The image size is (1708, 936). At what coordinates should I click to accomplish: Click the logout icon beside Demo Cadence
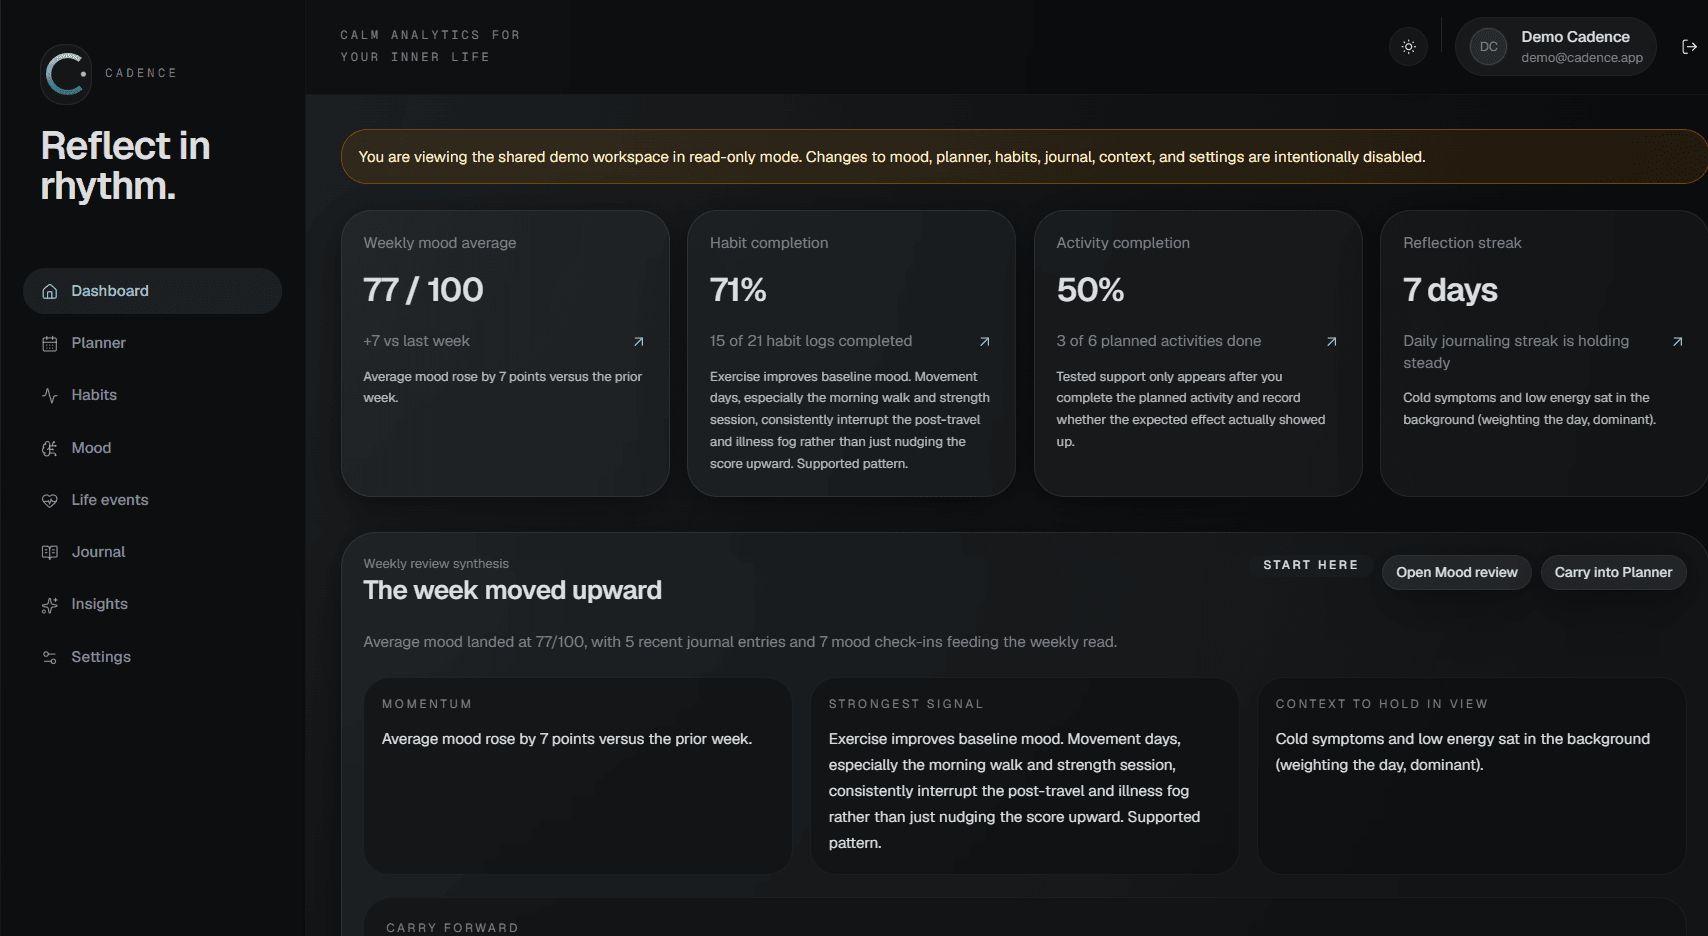(x=1689, y=47)
